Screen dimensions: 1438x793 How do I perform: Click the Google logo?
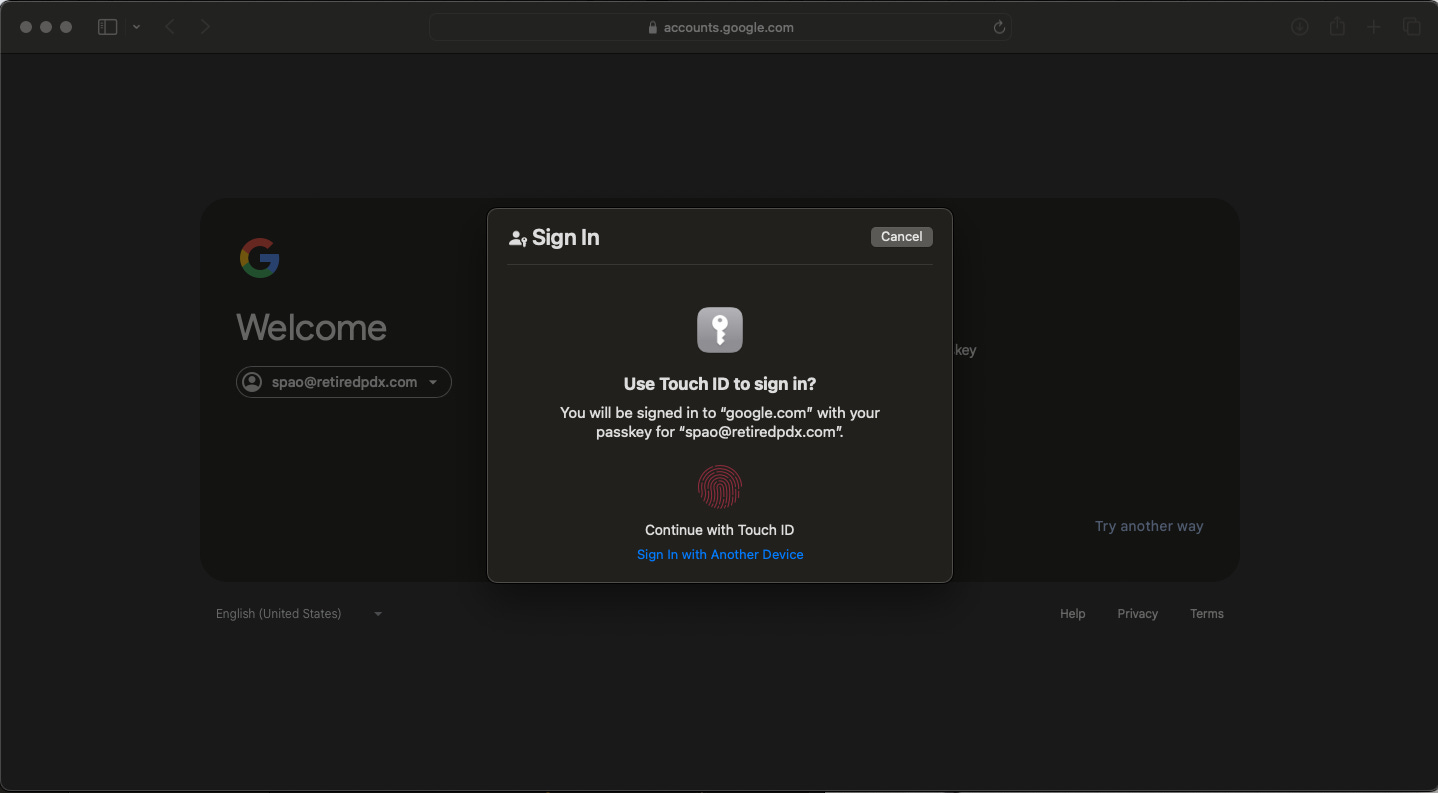pyautogui.click(x=260, y=258)
